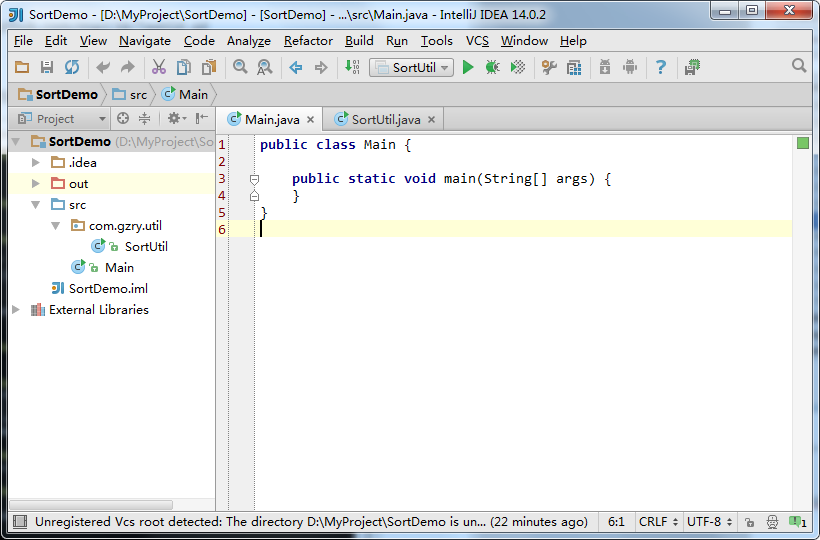Open the SDK Manager icon

click(x=605, y=67)
